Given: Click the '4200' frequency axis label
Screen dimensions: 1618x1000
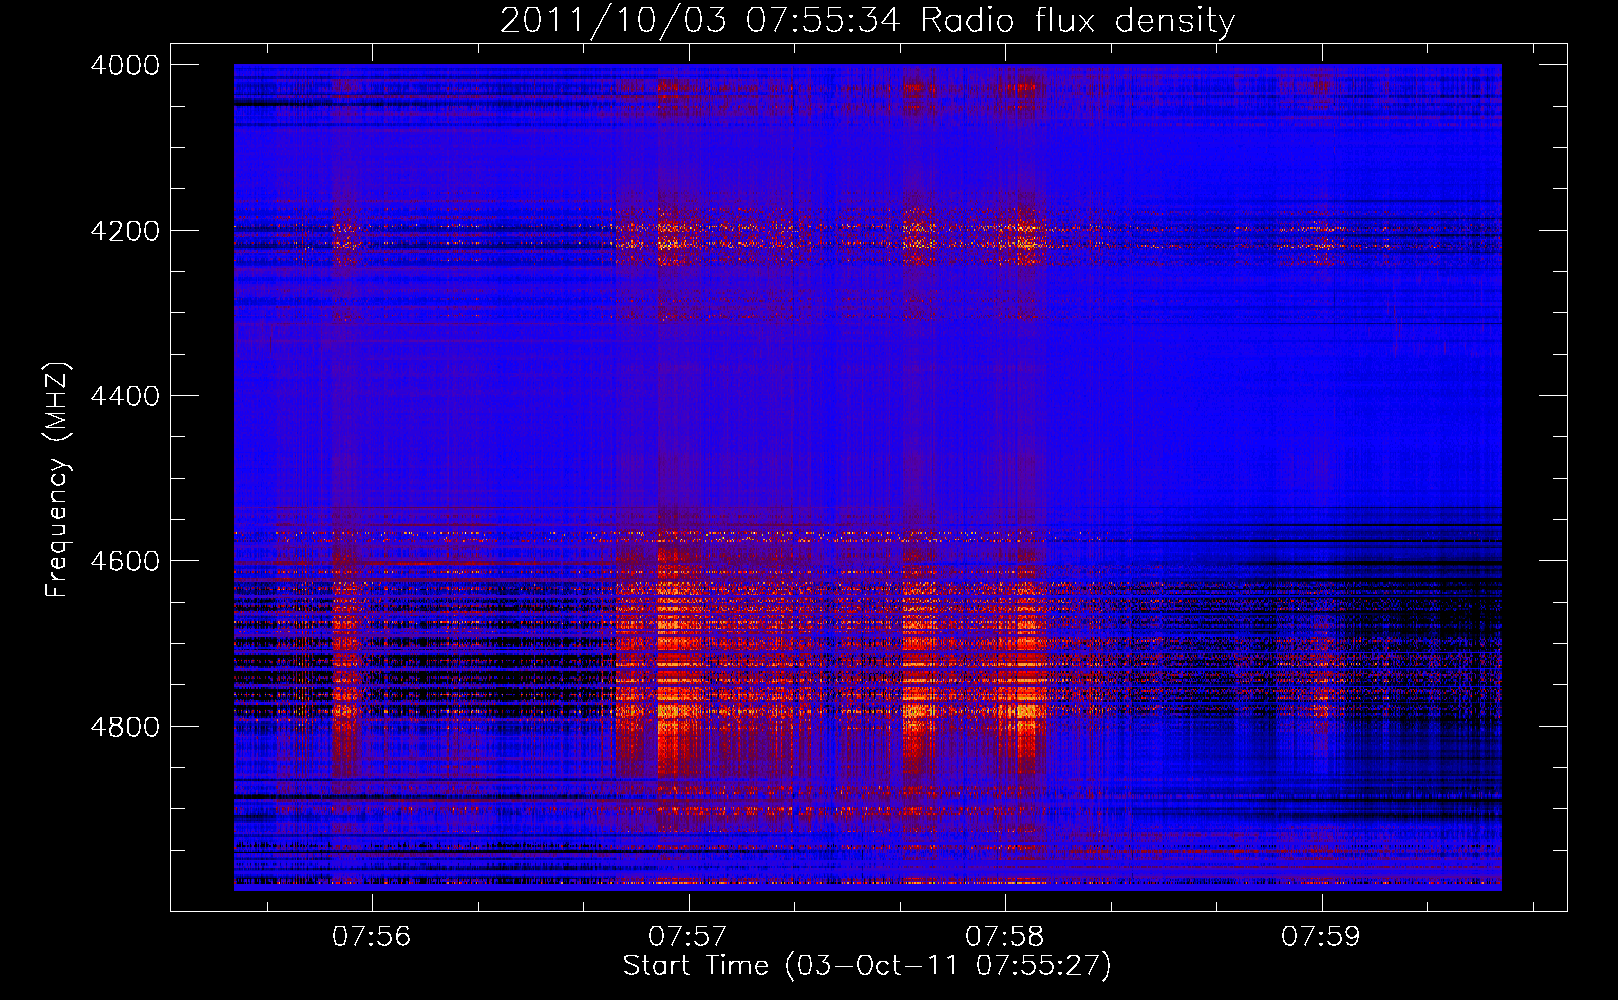Looking at the screenshot, I should point(125,230).
